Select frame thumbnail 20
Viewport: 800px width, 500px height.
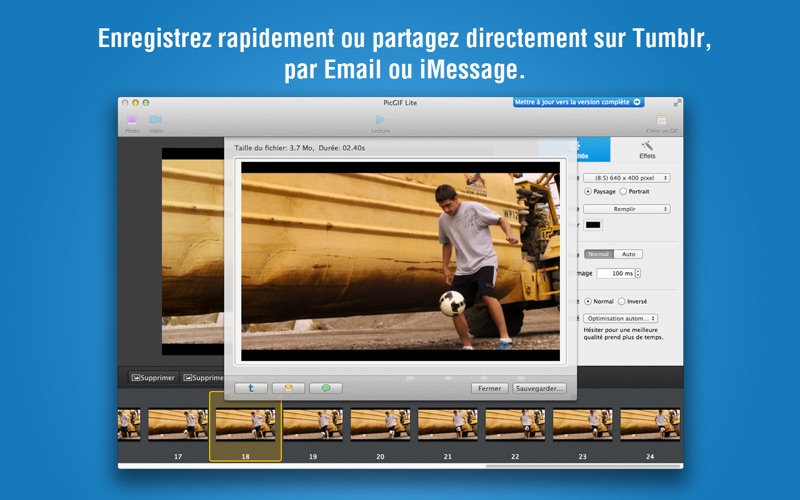(380, 424)
